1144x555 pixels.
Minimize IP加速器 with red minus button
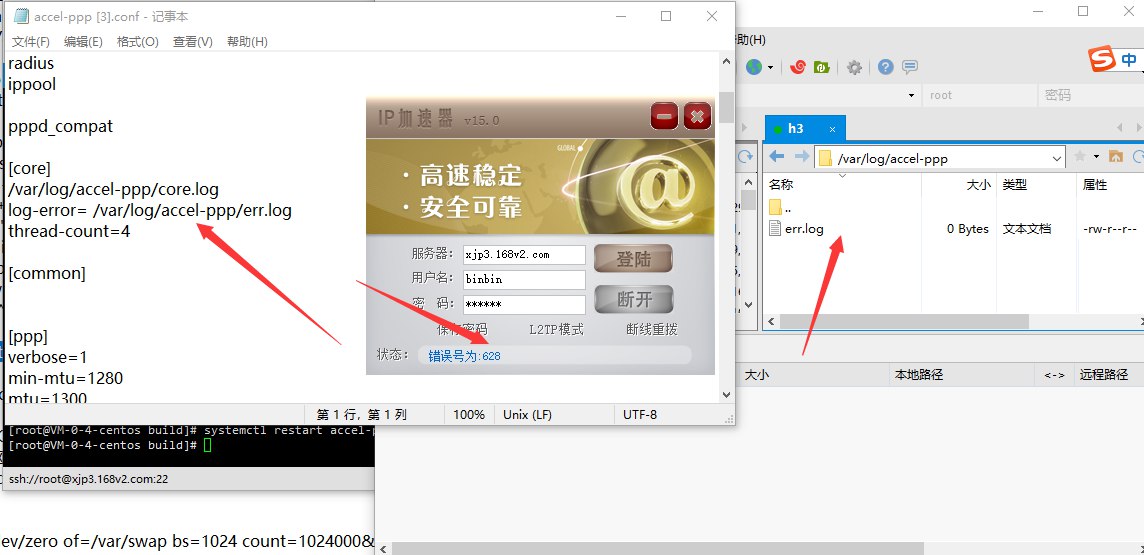tap(665, 116)
